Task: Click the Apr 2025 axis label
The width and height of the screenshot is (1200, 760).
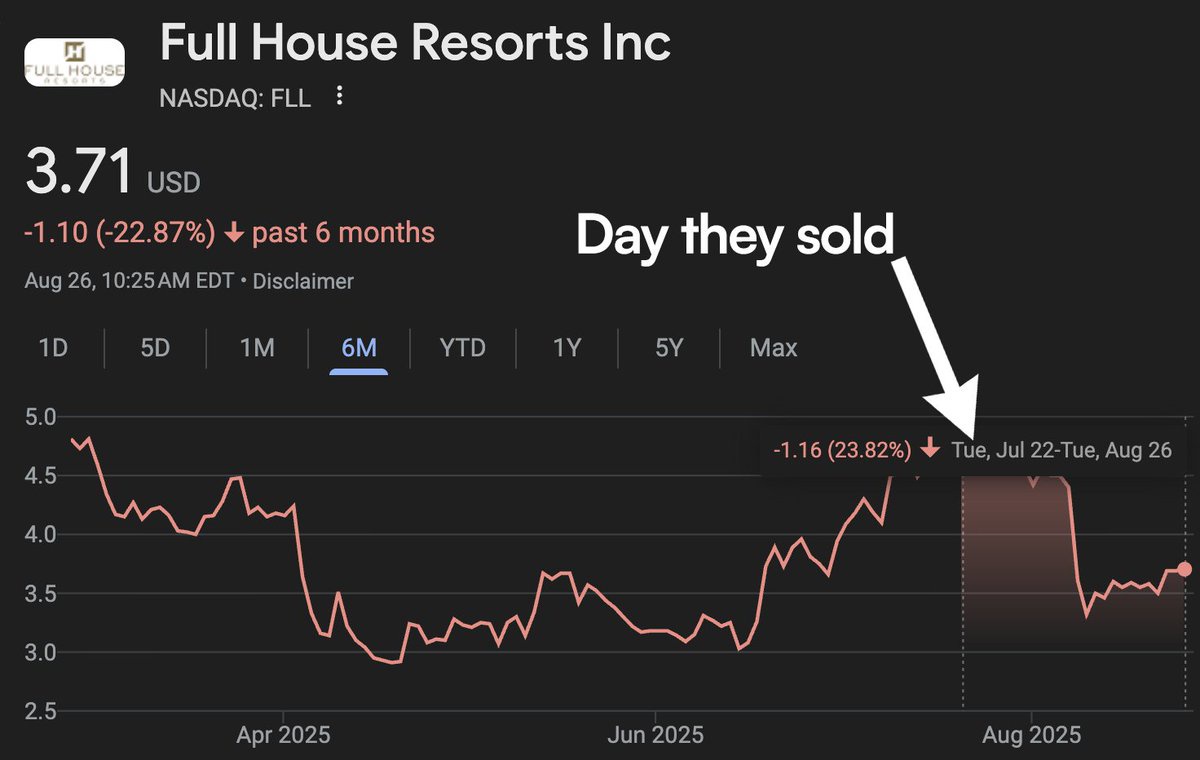Action: click(x=283, y=735)
